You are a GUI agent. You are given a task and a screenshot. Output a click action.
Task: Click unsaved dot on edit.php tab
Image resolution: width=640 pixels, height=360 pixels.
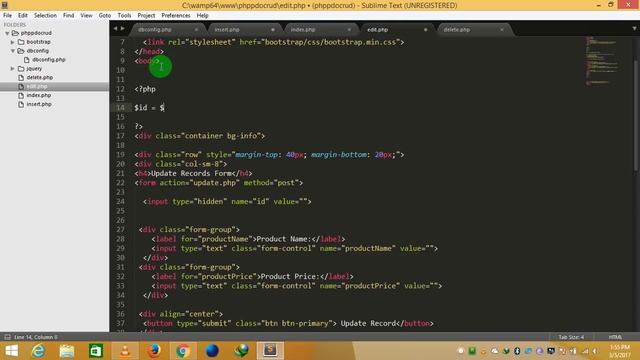tap(425, 30)
